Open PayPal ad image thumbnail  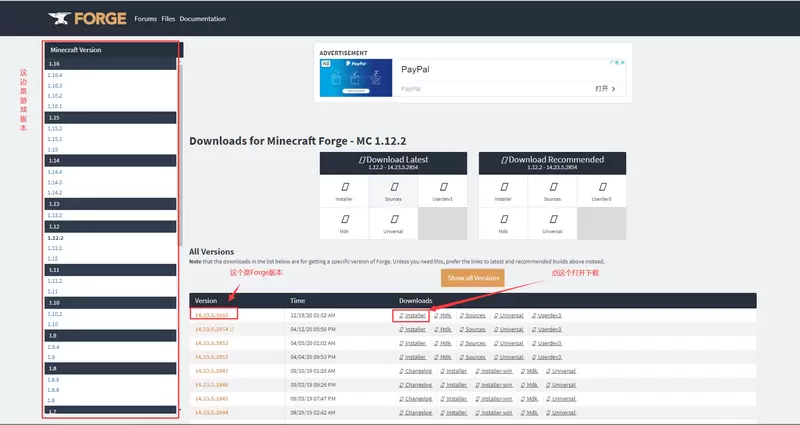[x=356, y=78]
